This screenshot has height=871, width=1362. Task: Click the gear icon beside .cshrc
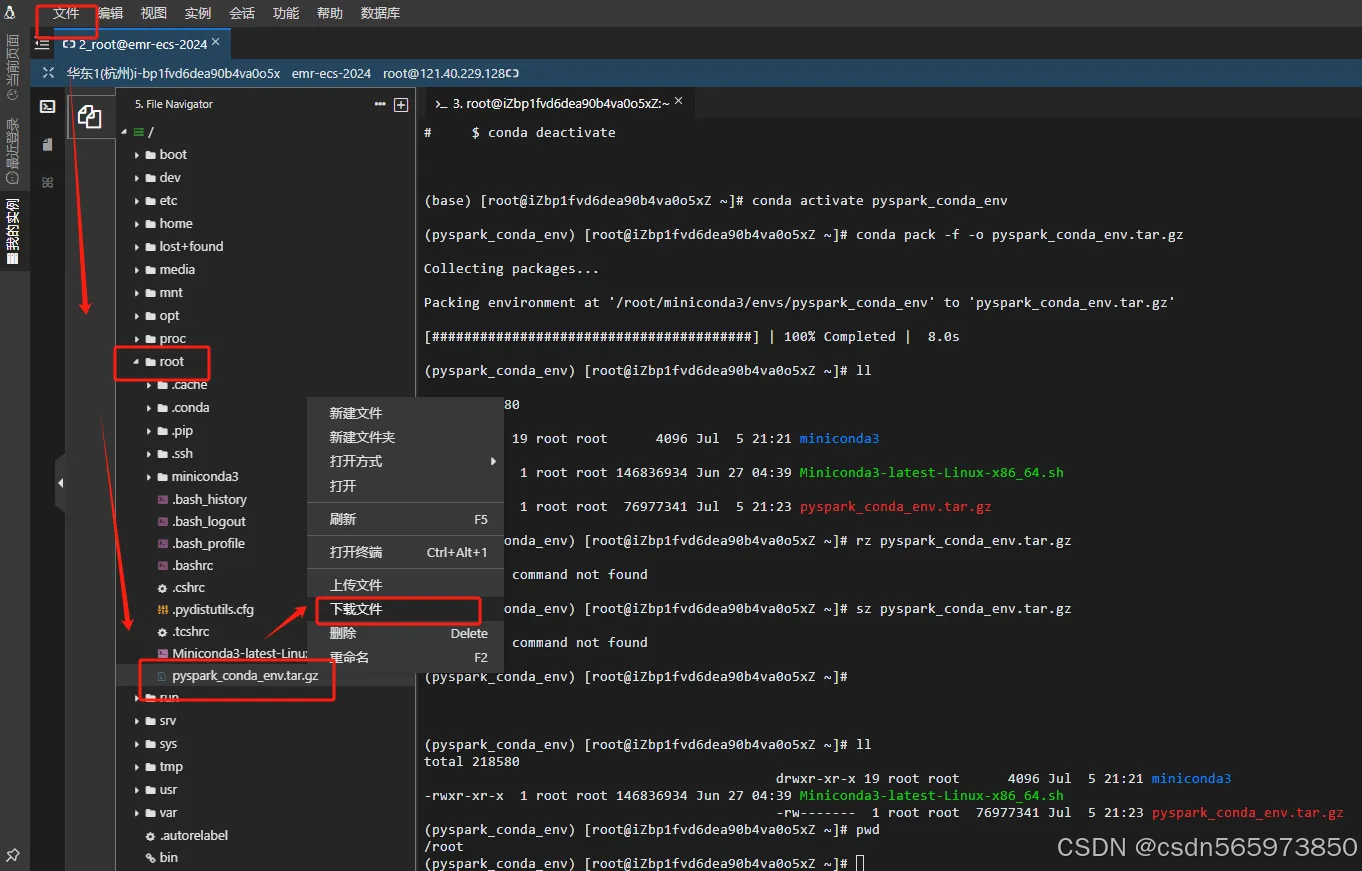[163, 588]
